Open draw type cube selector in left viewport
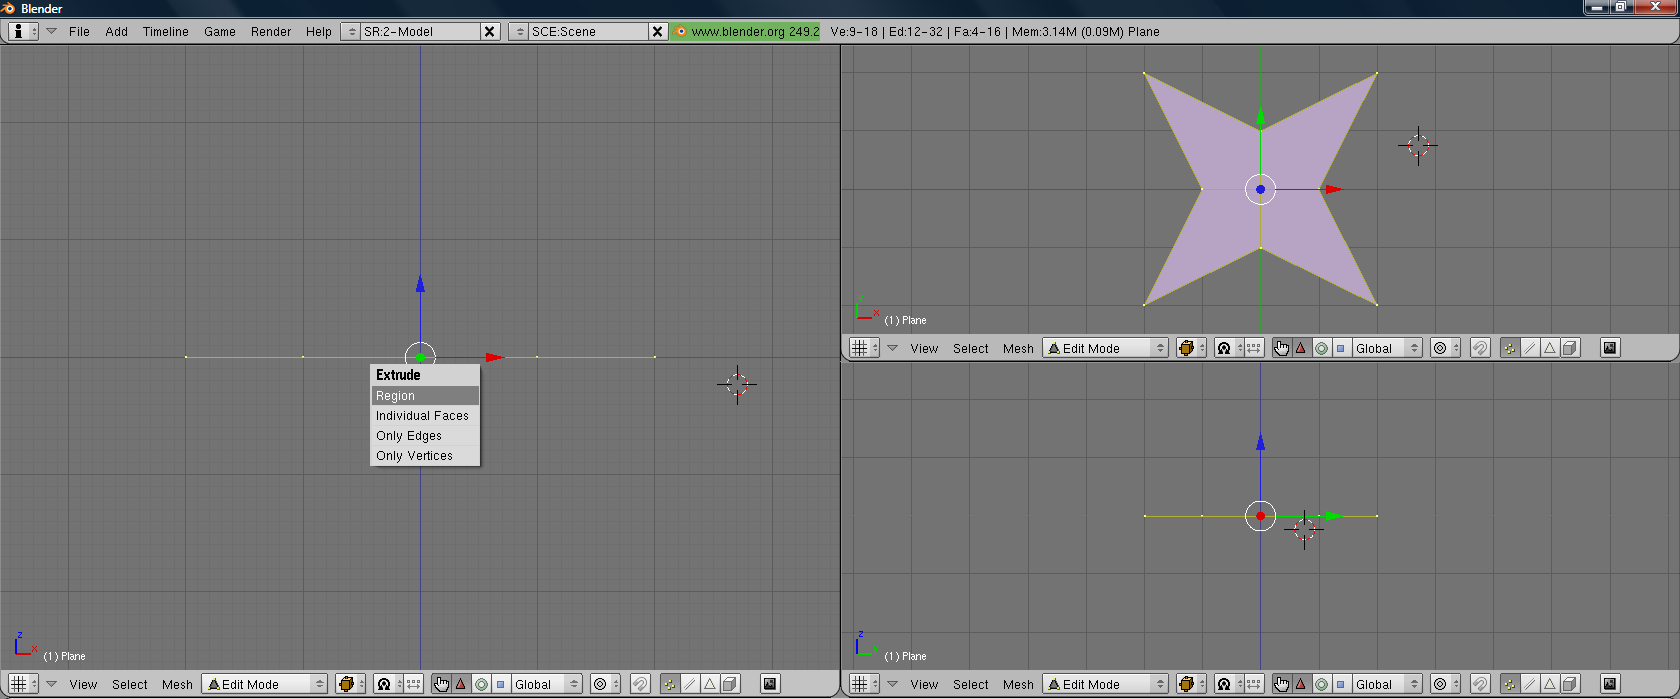The width and height of the screenshot is (1680, 699). (350, 684)
